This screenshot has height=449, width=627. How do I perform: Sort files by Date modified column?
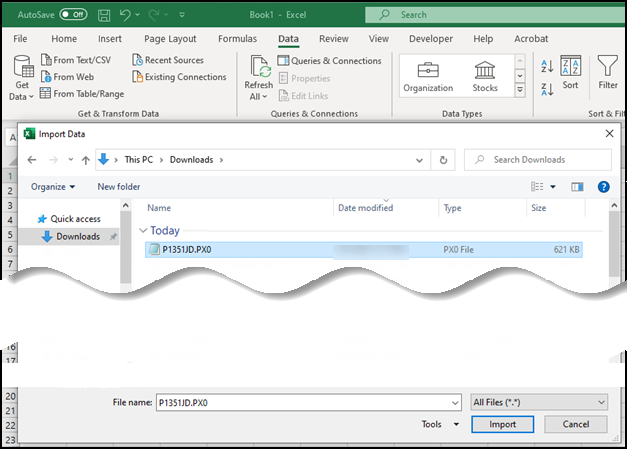(x=365, y=208)
